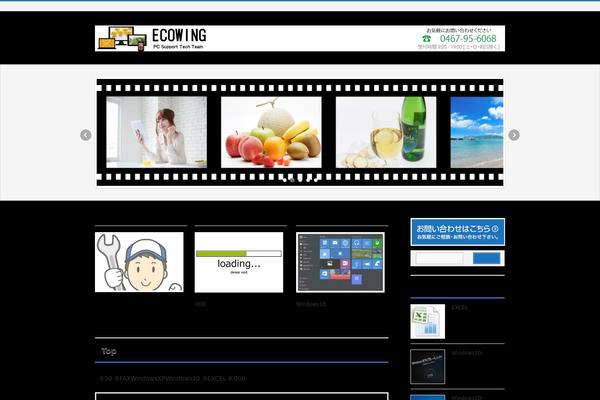Select the woman holding a tablet slide
This screenshot has height=400, width=600.
tap(157, 132)
